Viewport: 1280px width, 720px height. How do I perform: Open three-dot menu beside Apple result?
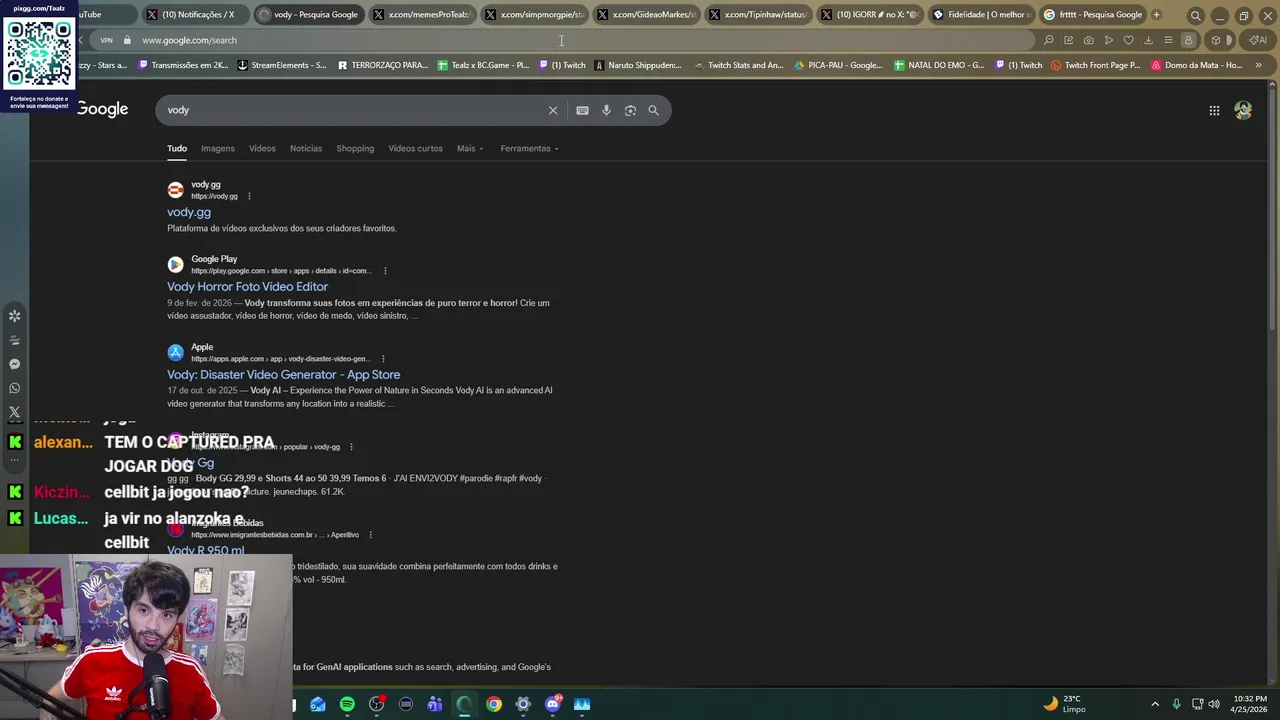click(x=383, y=359)
